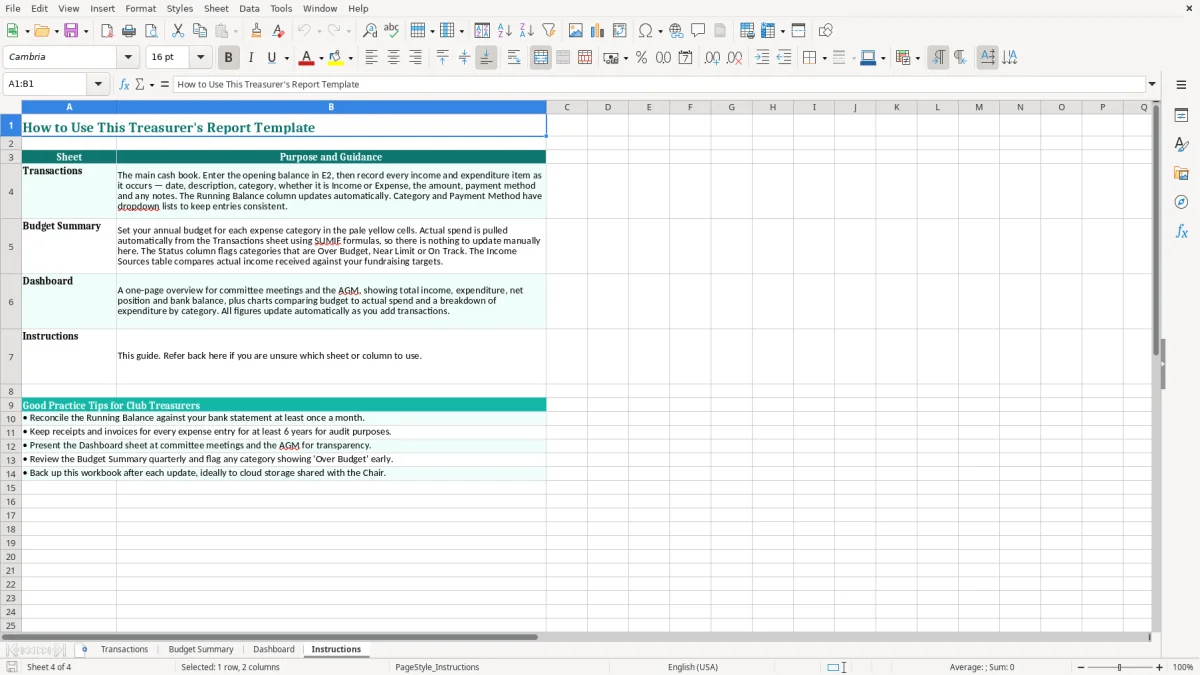Toggle Align Bottom vertical alignment
The width and height of the screenshot is (1200, 675).
pos(486,58)
